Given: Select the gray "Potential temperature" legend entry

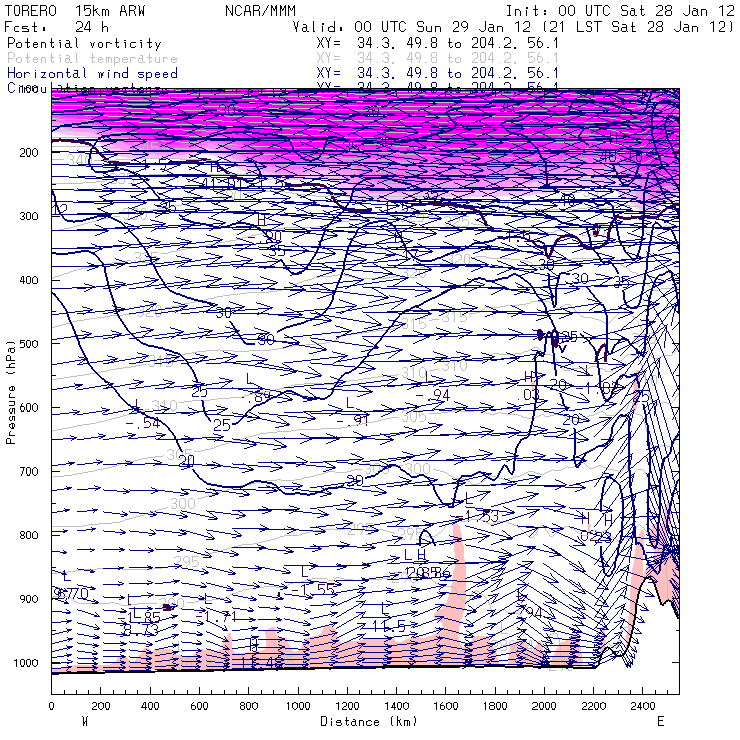Looking at the screenshot, I should [92, 59].
